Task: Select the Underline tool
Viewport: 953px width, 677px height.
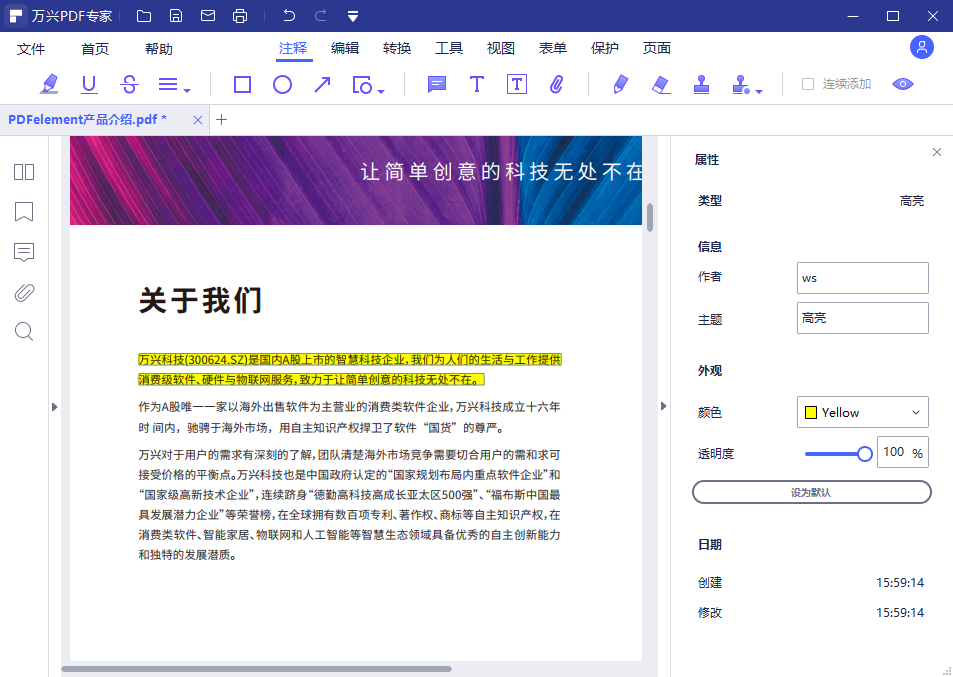Action: point(89,84)
